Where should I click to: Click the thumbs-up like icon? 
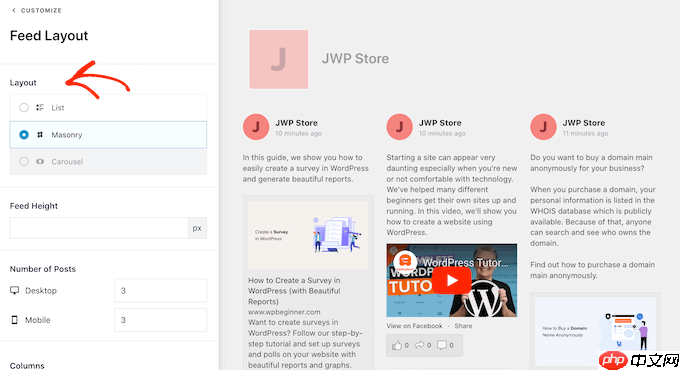[396, 345]
